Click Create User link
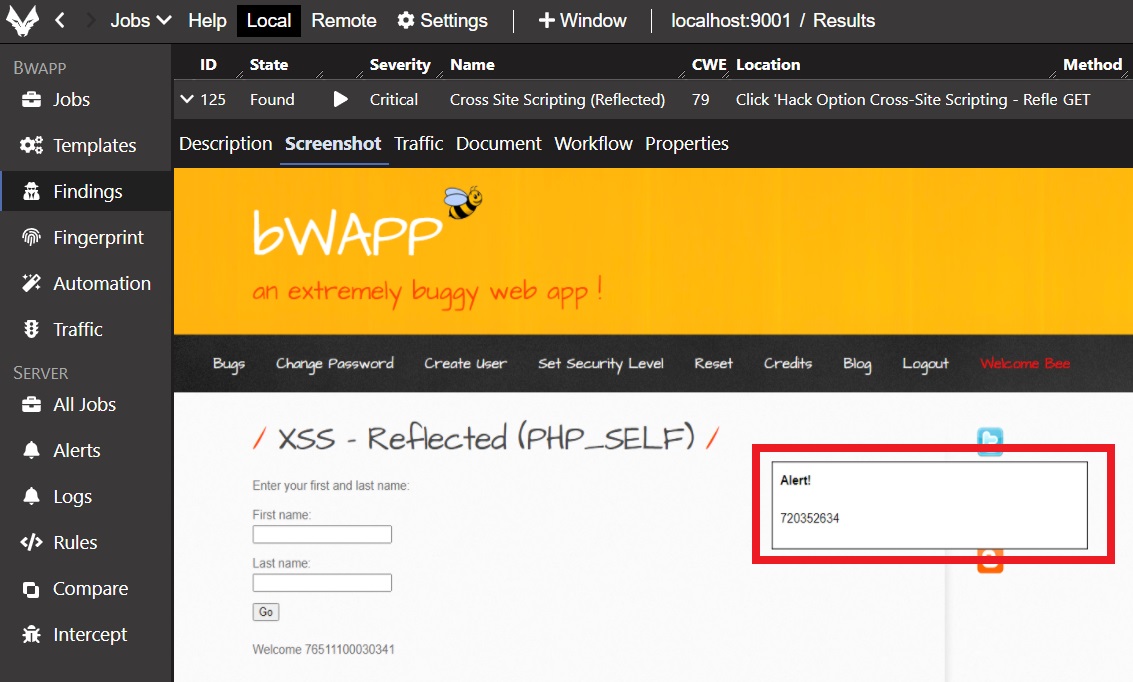 point(465,363)
